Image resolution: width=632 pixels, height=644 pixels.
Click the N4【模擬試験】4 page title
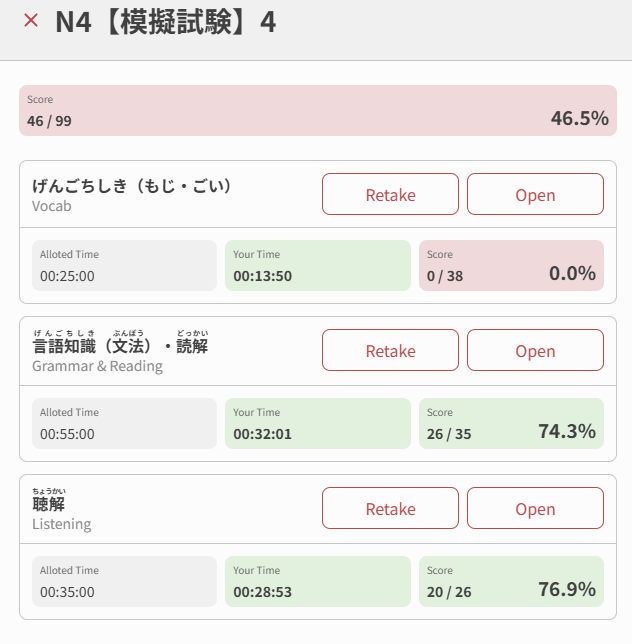pos(165,22)
